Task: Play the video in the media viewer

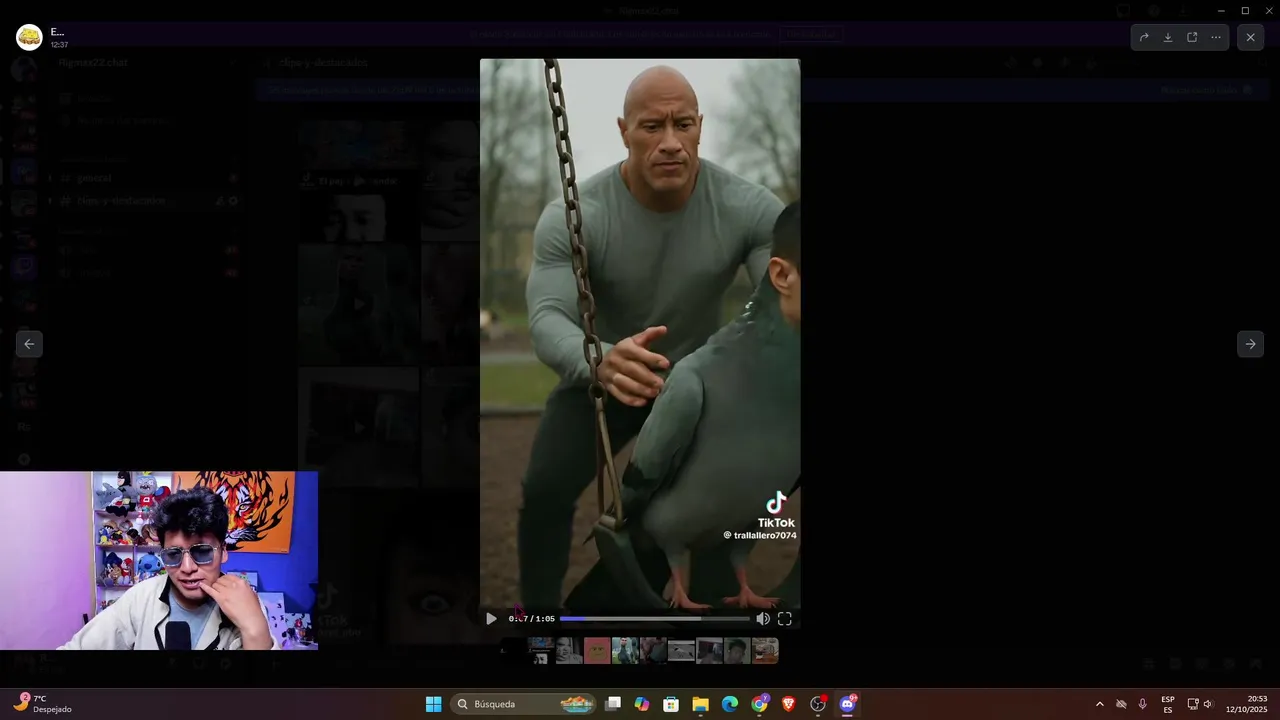Action: click(x=491, y=619)
